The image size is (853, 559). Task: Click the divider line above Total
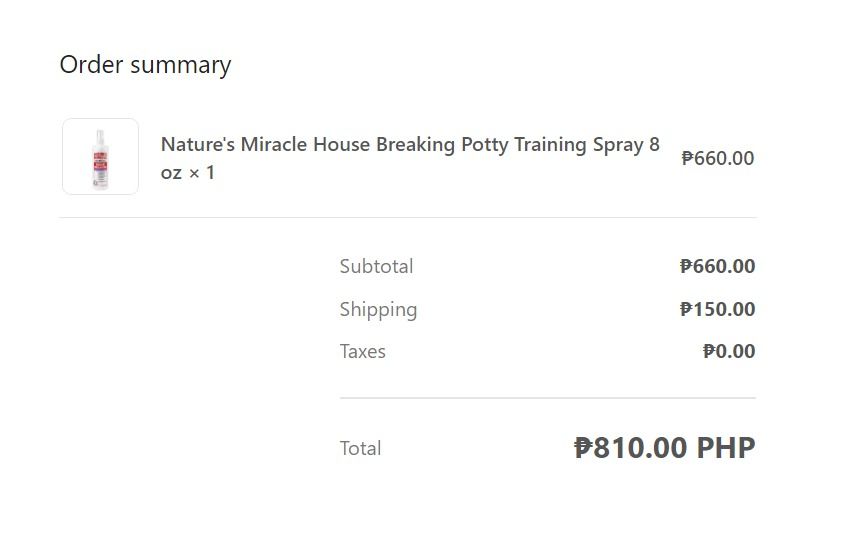[x=547, y=398]
